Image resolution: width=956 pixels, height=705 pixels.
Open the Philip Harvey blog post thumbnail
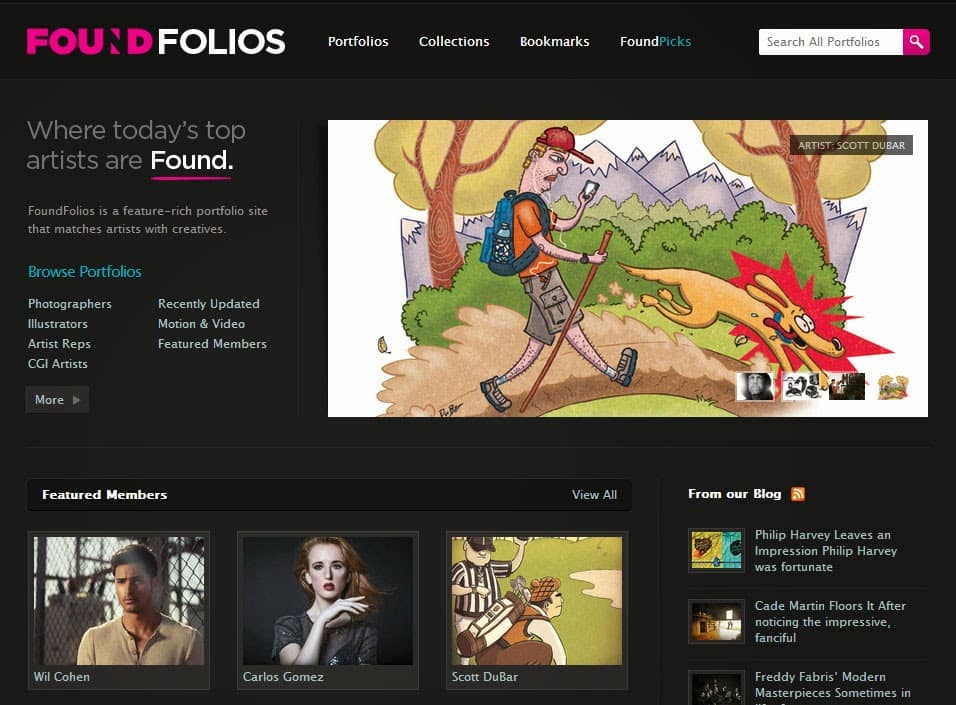click(x=716, y=550)
